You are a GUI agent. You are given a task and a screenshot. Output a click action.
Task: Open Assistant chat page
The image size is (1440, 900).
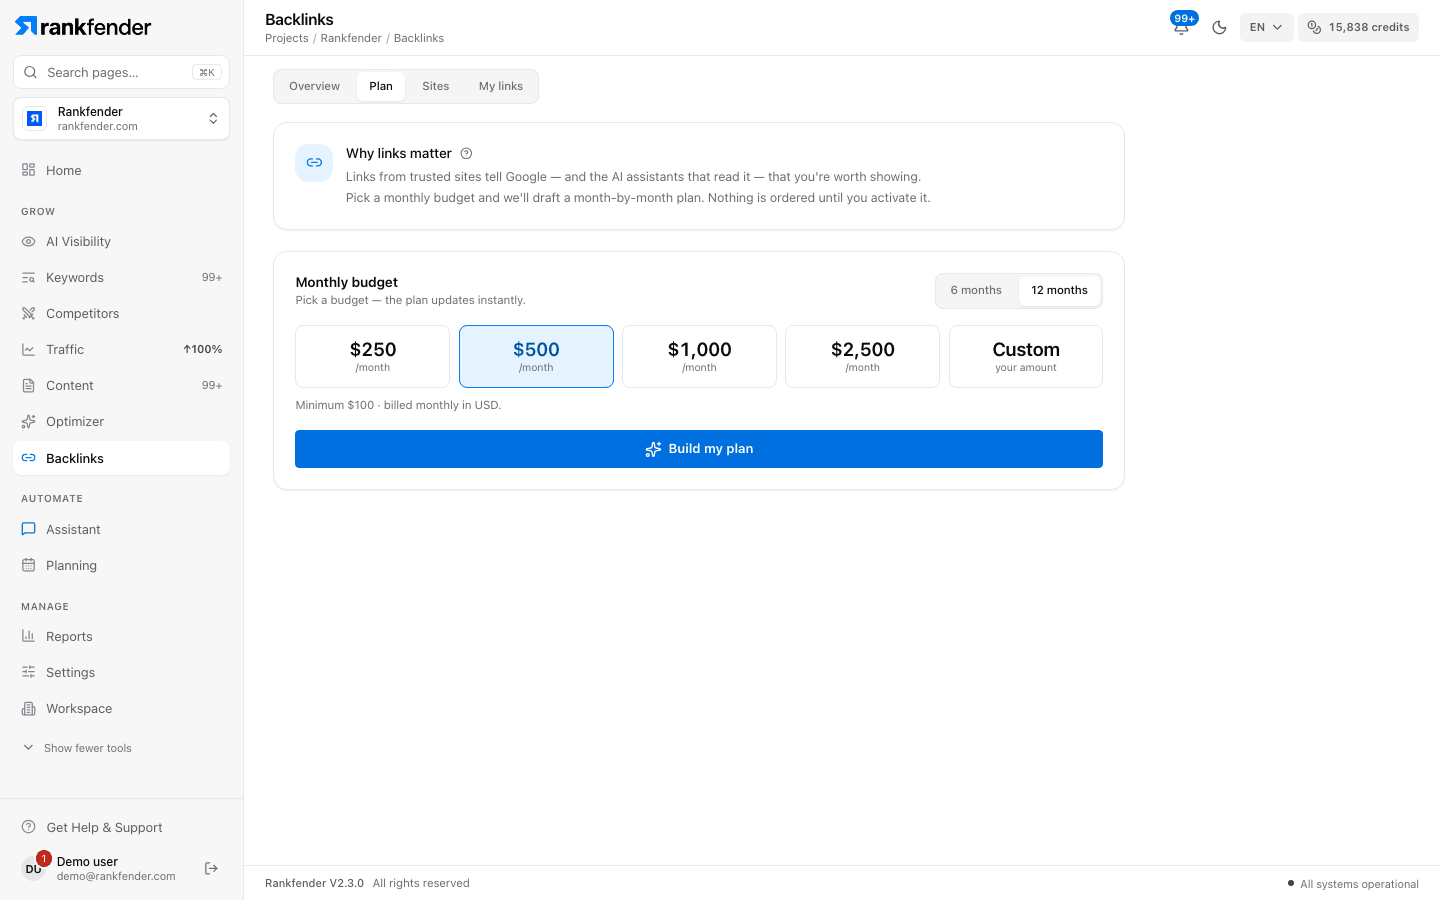coord(121,529)
